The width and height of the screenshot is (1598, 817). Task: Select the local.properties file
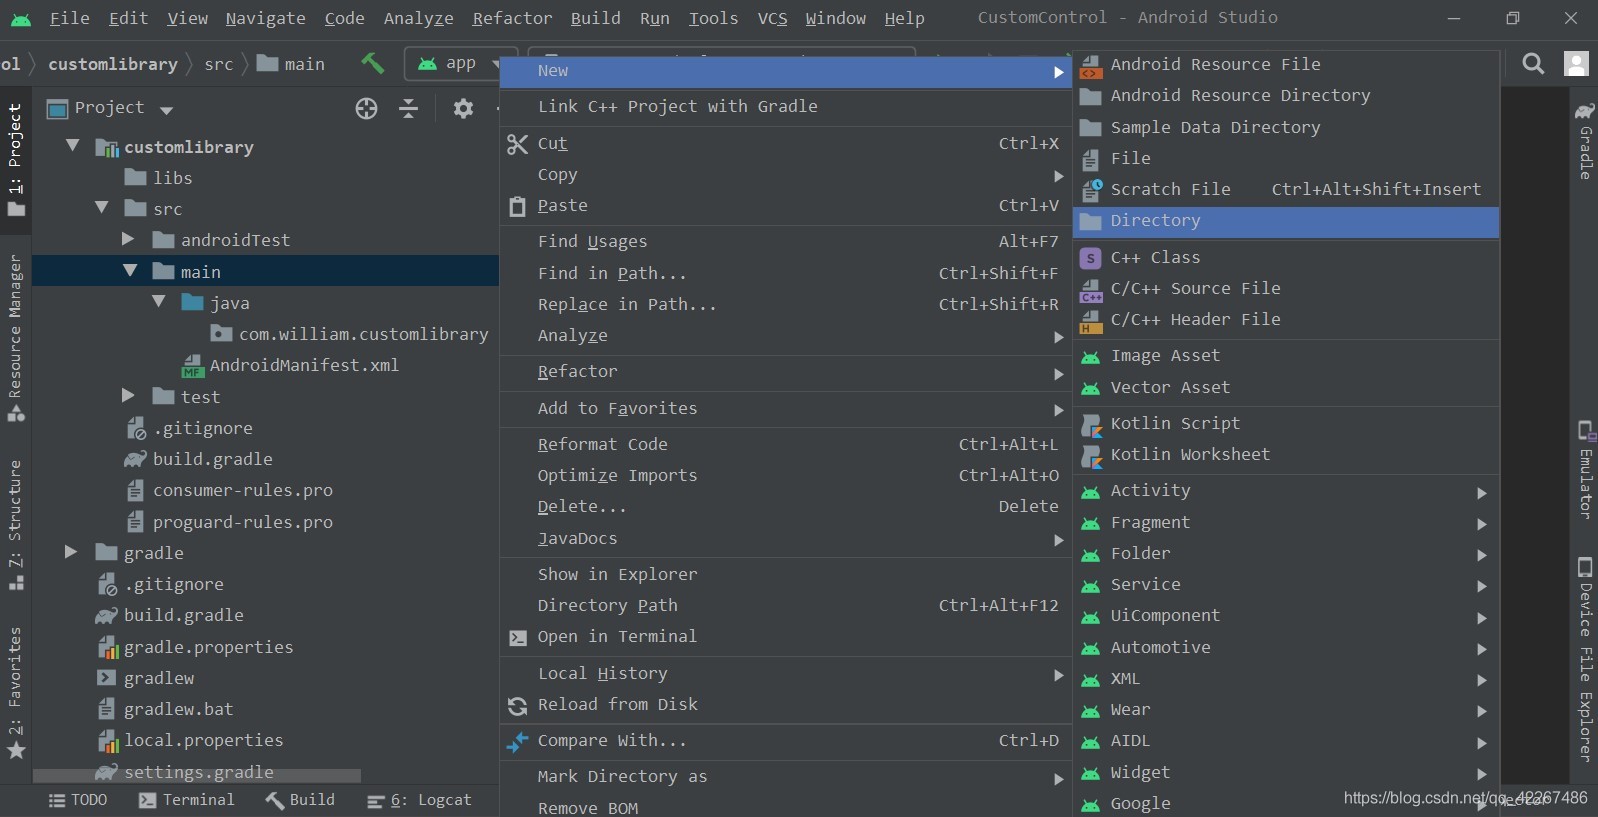click(191, 740)
